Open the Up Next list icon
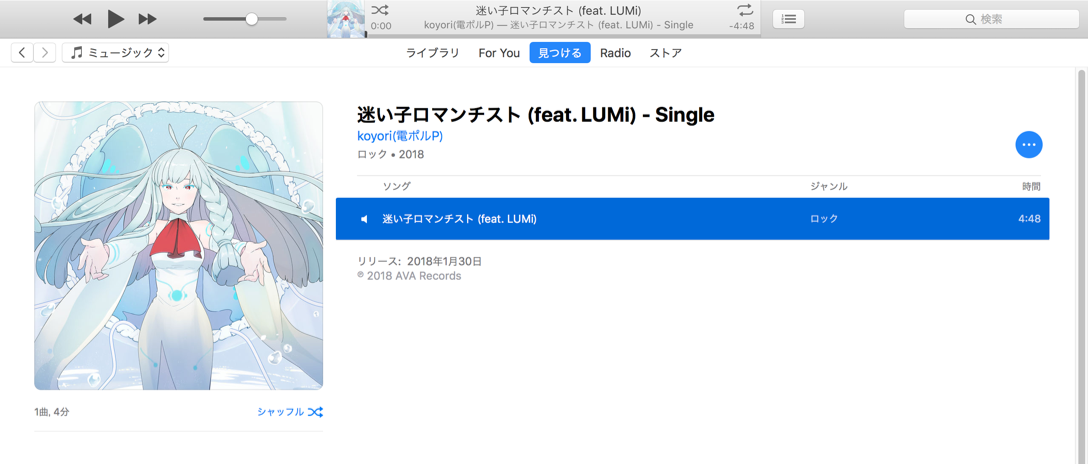 point(788,19)
